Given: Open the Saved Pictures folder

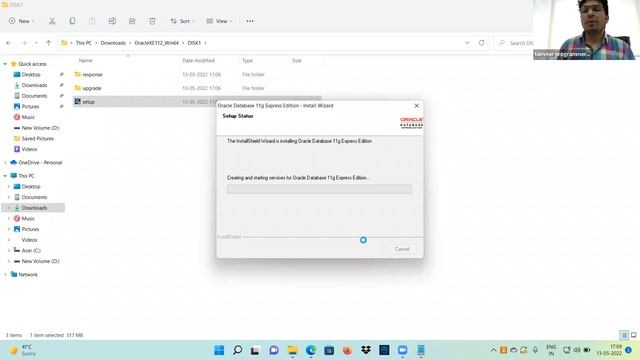Looking at the screenshot, I should (38, 138).
